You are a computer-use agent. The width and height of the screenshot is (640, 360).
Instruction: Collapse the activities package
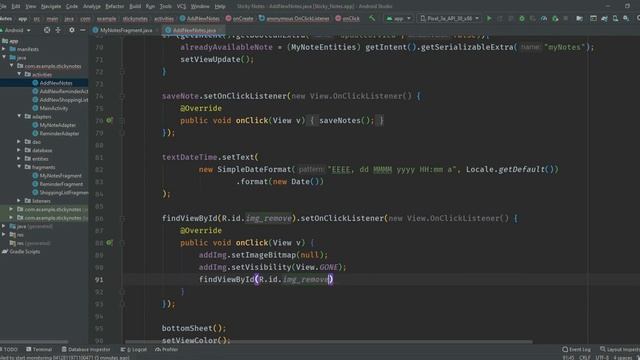click(19, 74)
